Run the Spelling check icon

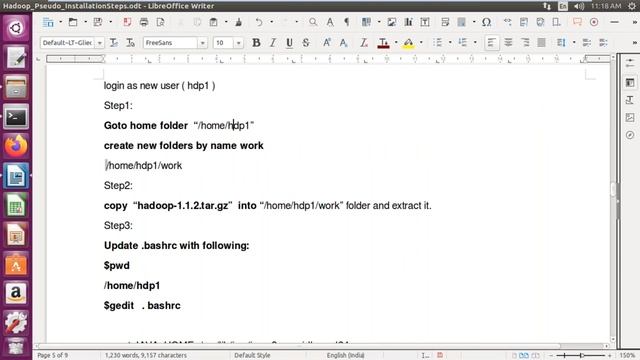coord(330,22)
